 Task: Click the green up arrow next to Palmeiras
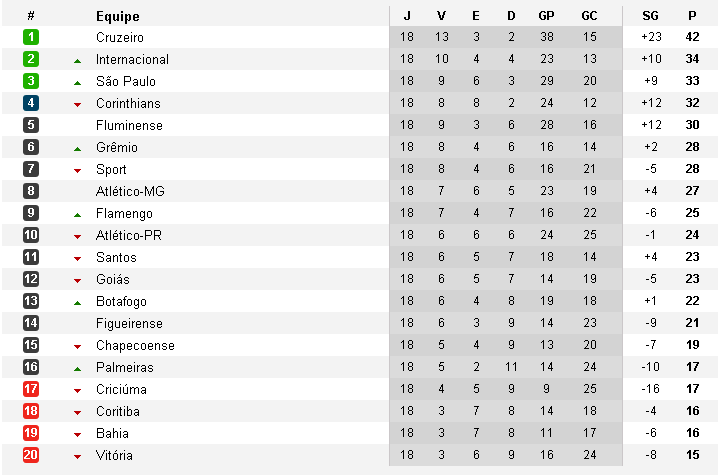click(x=77, y=368)
